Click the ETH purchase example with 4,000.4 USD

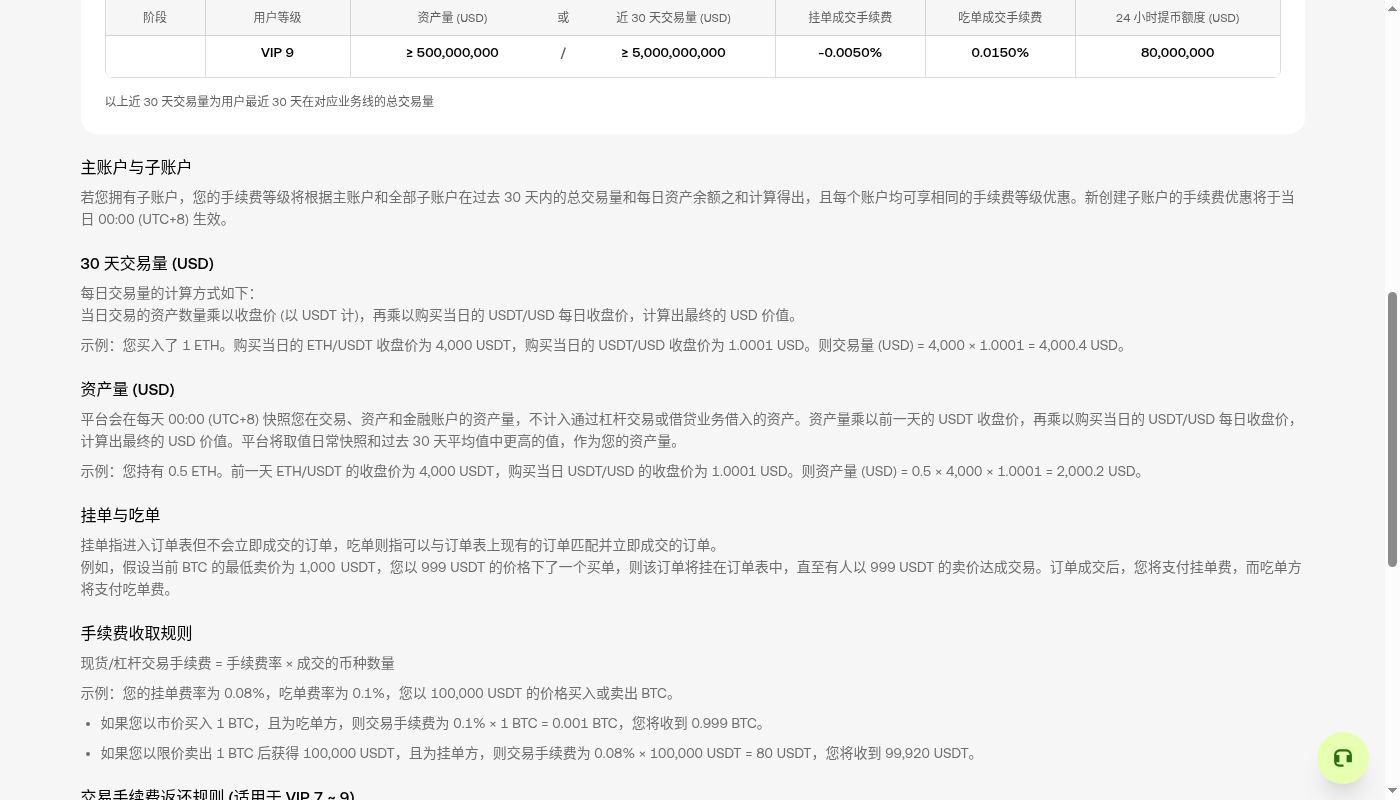606,345
